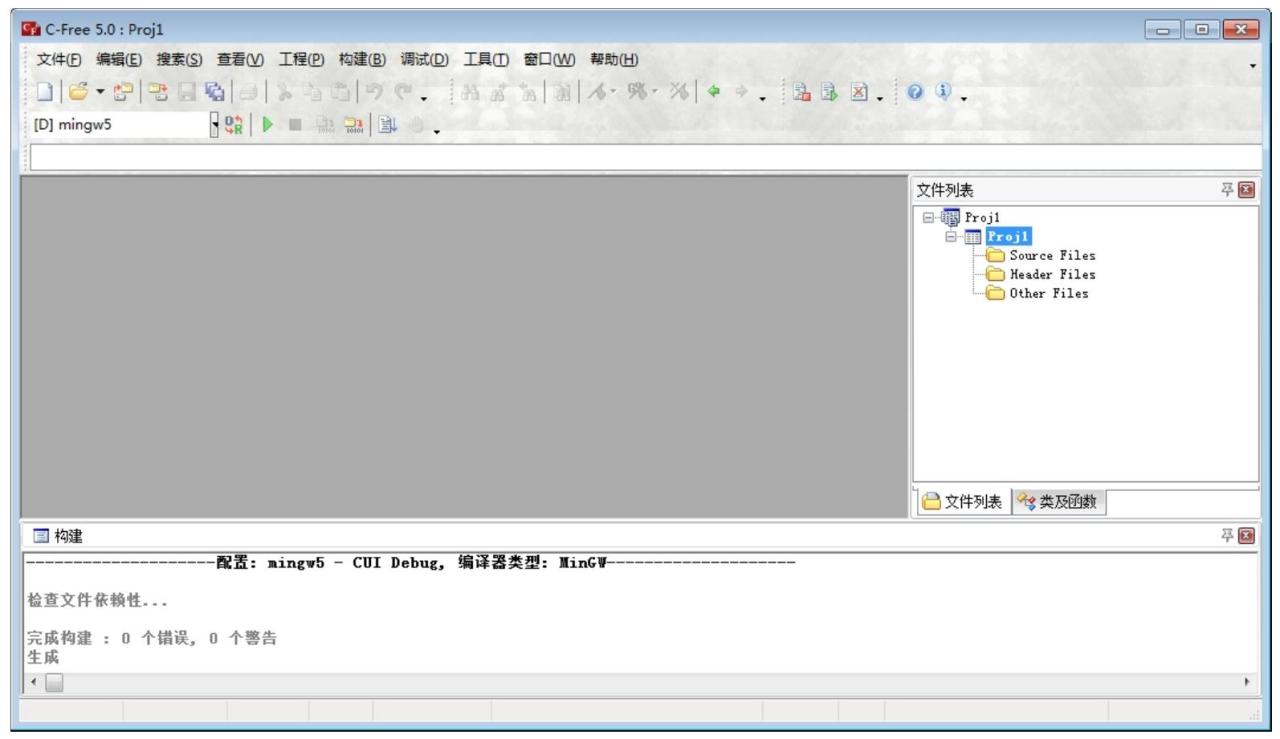Screen dimensions: 1280x739
Task: Click the build output scrollbar right arrow
Action: 1247,682
